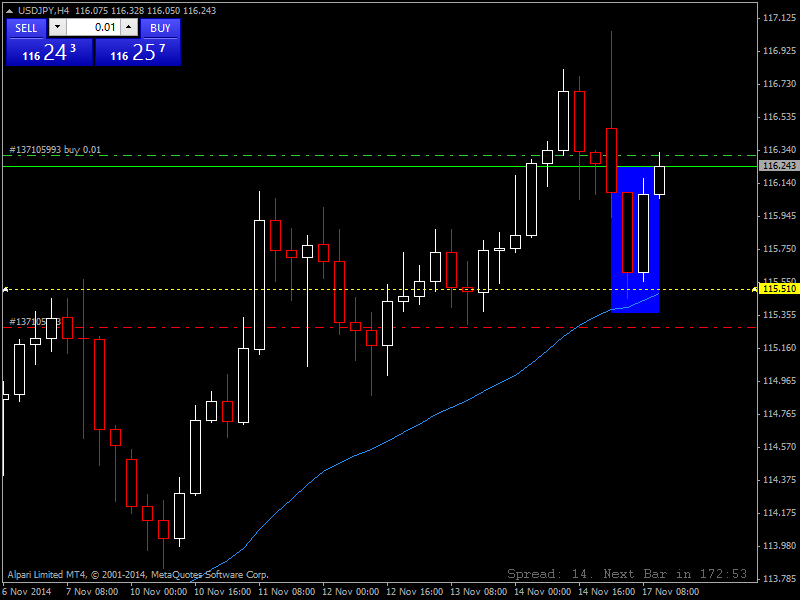This screenshot has height=600, width=800.
Task: Select the #137105993 buy 0.01 order label
Action: (55, 149)
